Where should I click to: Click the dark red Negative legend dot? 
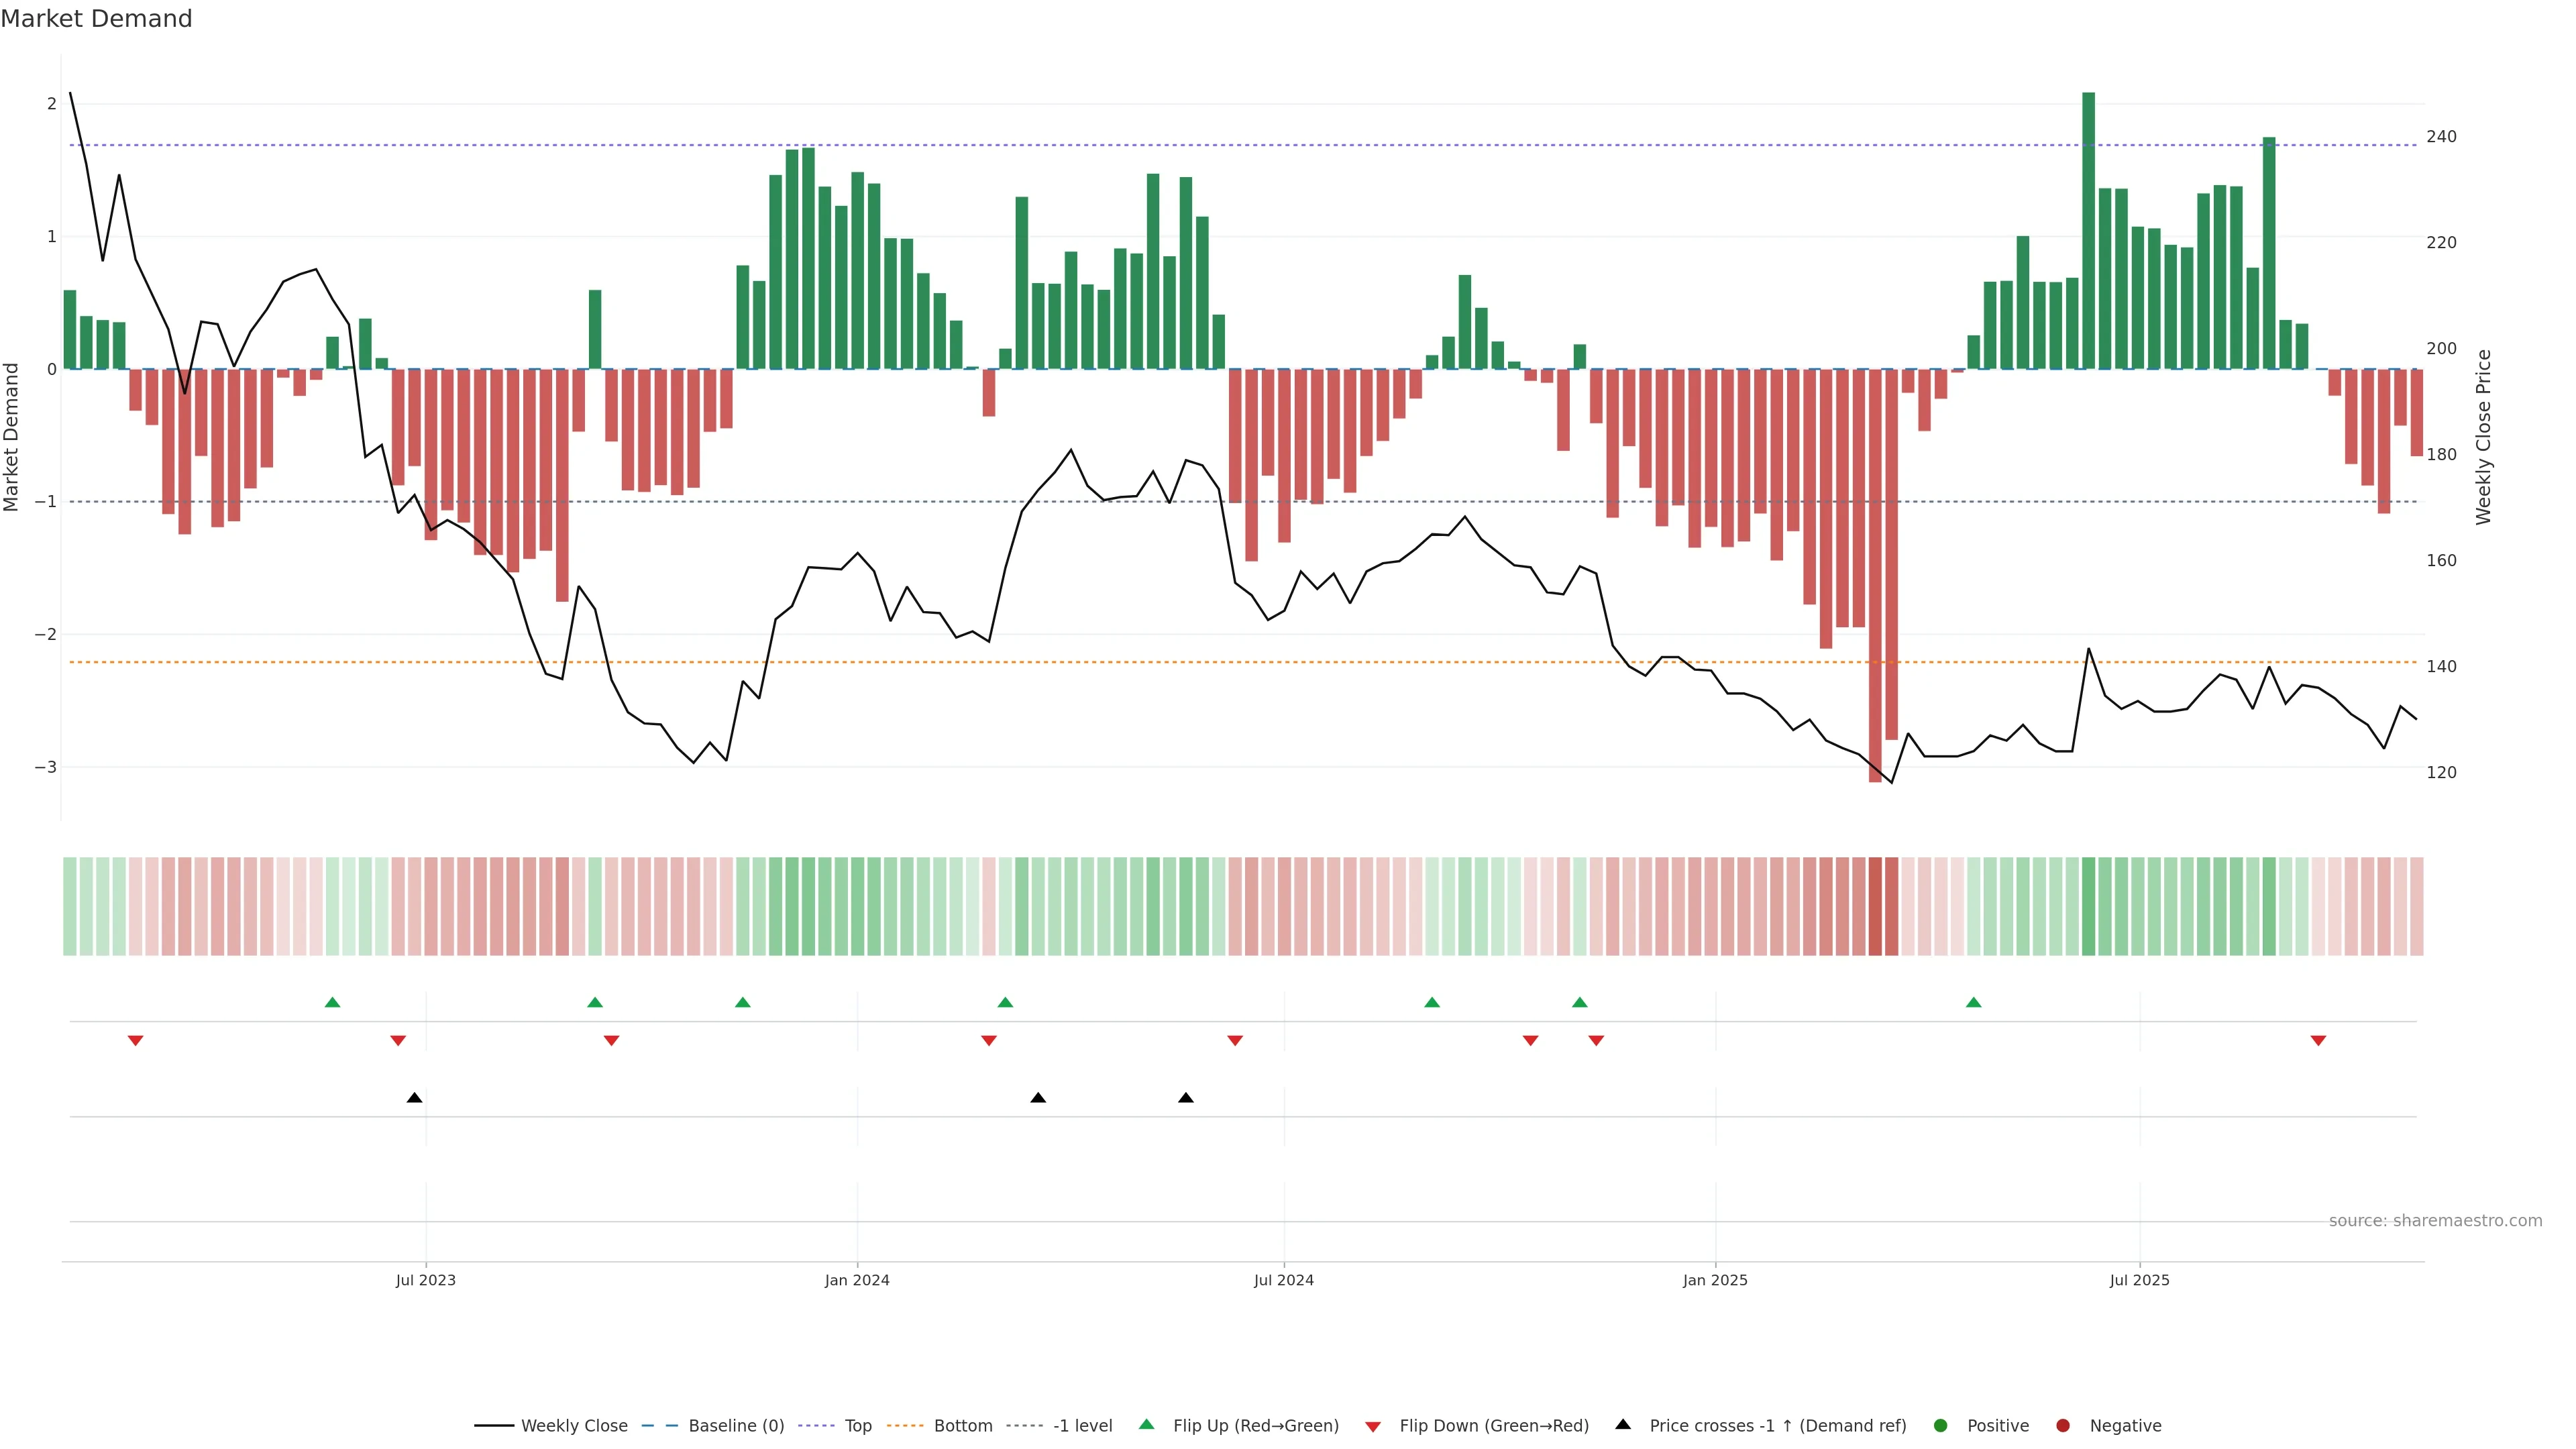point(2062,1425)
